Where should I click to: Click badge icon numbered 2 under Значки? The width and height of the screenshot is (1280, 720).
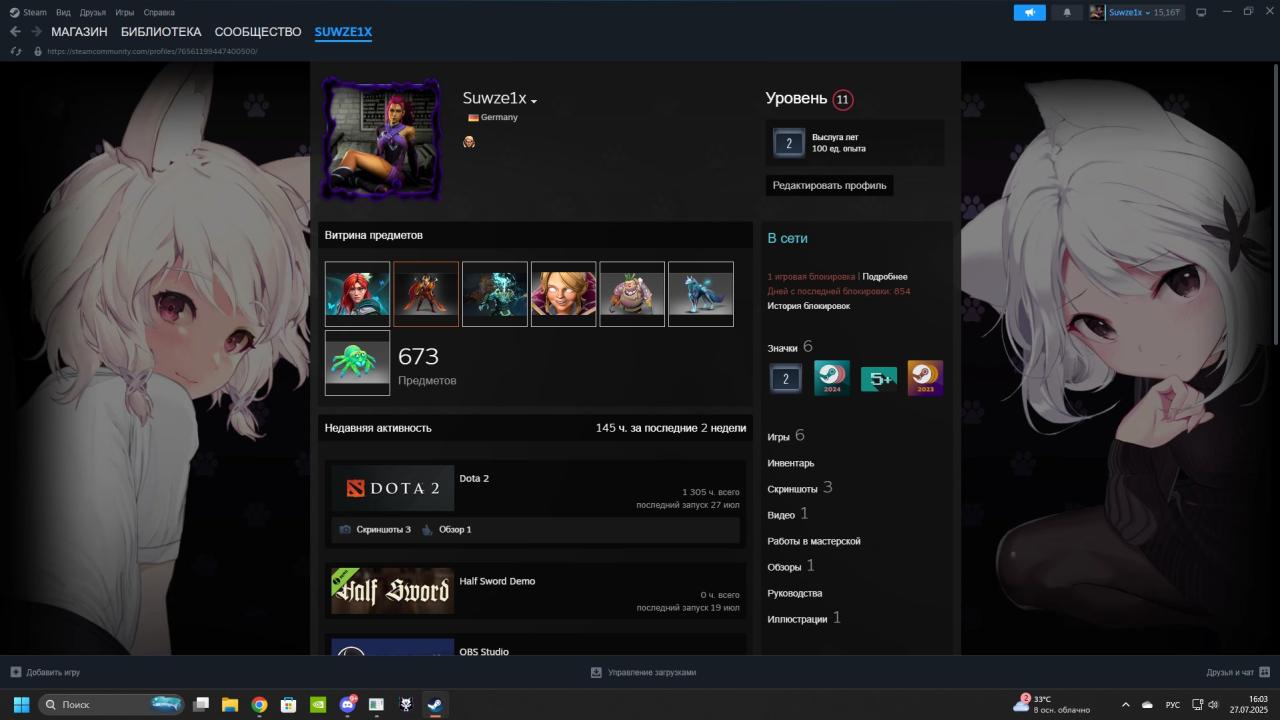(x=786, y=379)
